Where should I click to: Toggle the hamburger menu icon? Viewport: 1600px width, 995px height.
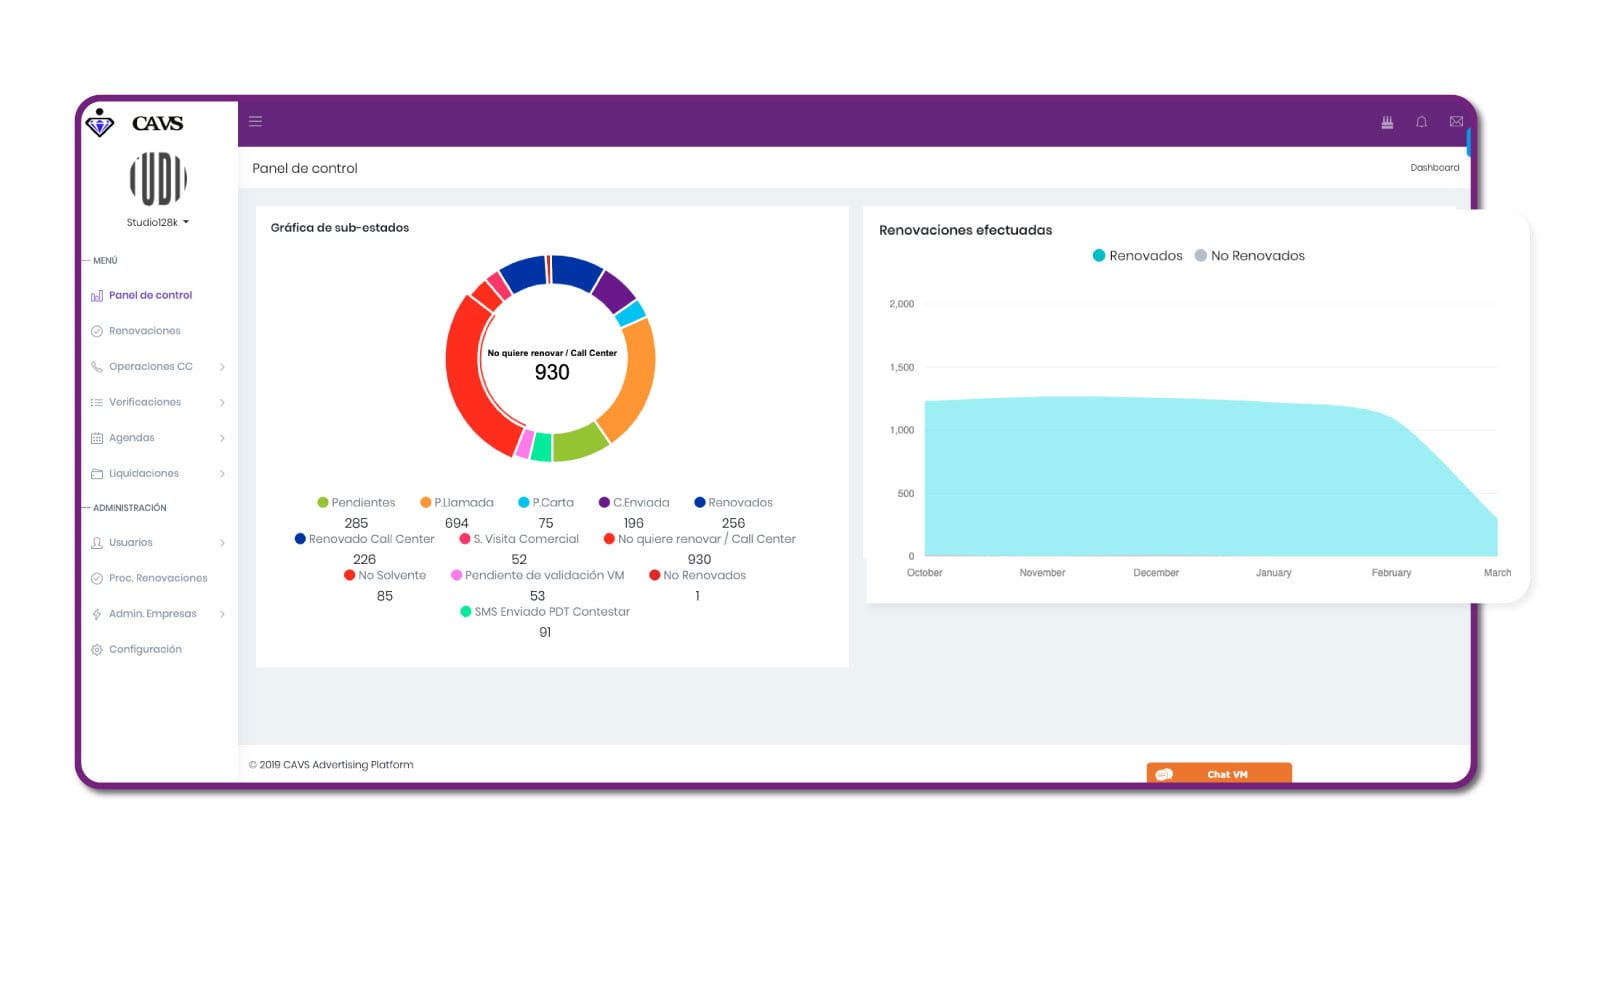click(x=255, y=121)
